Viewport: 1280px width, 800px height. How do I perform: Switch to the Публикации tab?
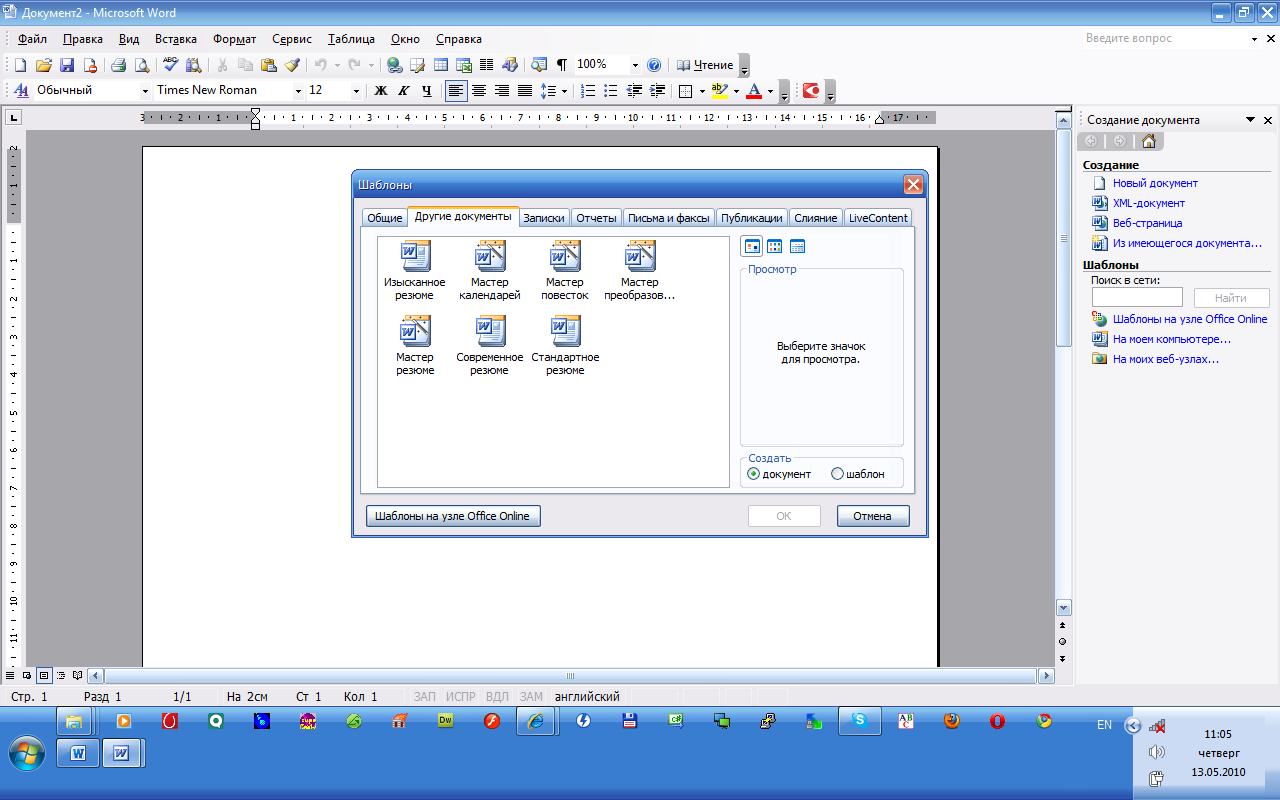pos(752,218)
